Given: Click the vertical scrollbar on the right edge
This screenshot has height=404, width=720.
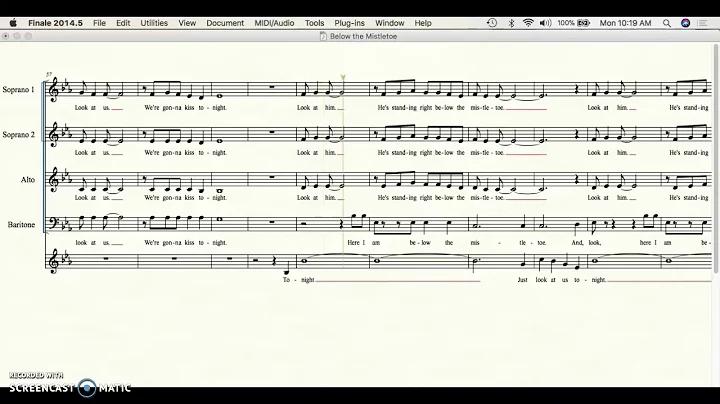Looking at the screenshot, I should (x=715, y=158).
